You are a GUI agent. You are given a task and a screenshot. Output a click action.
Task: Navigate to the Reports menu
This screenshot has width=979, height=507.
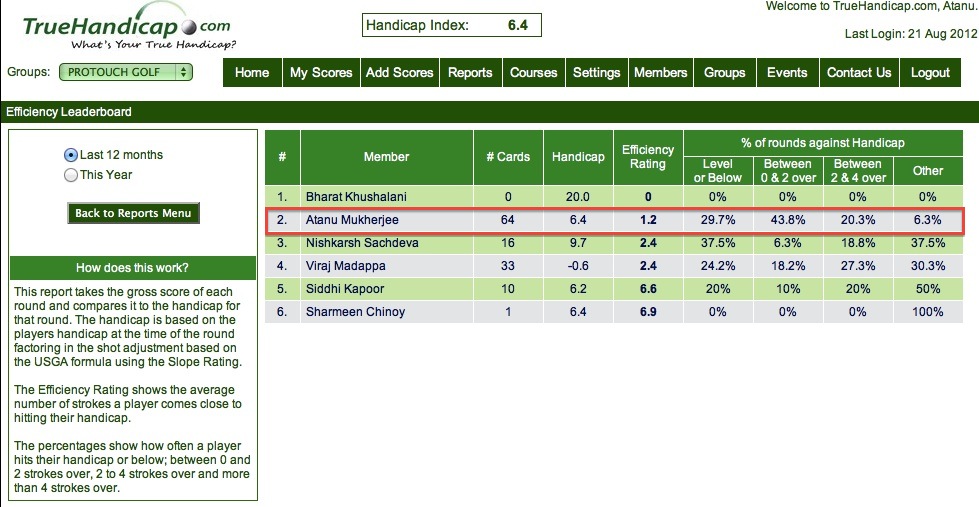click(x=470, y=73)
